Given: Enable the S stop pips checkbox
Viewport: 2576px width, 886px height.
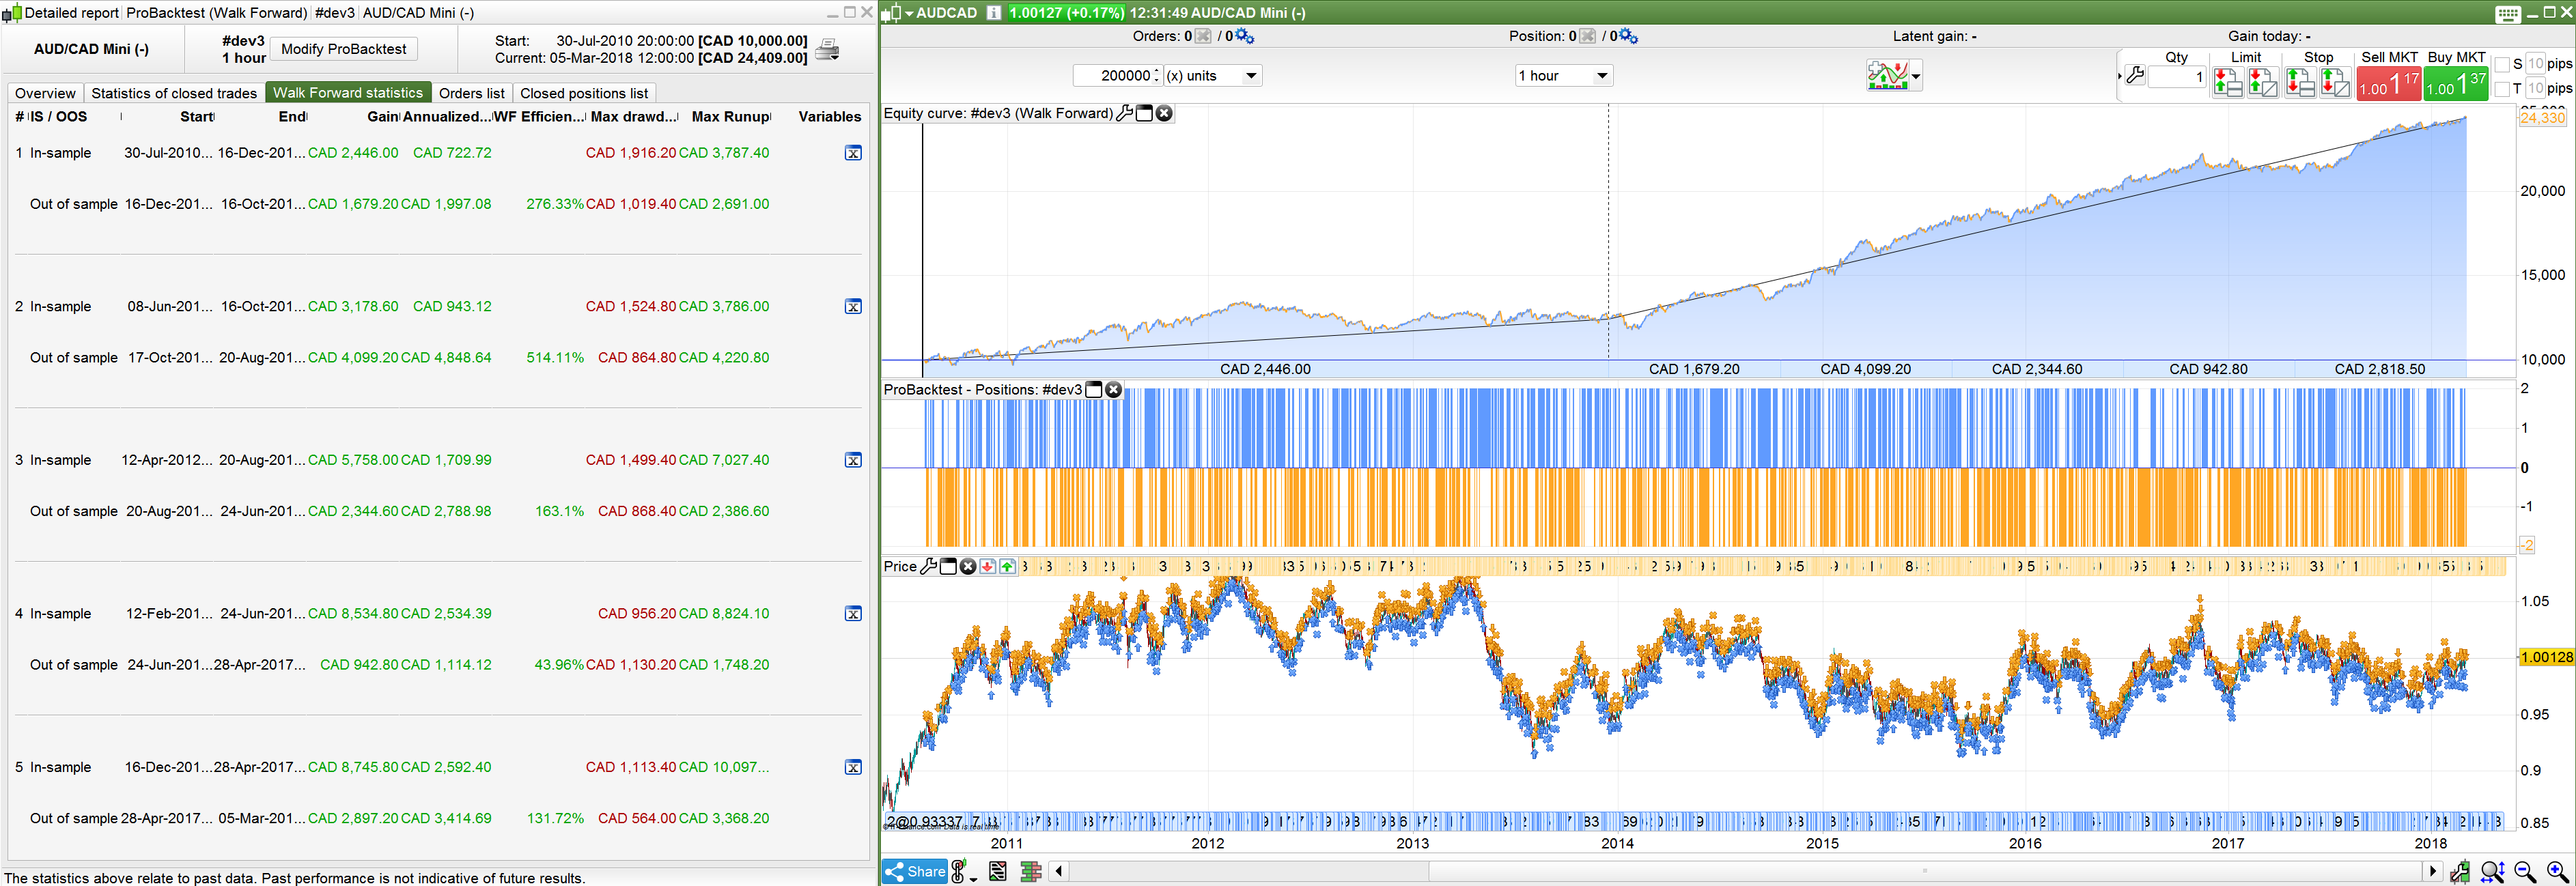Looking at the screenshot, I should coord(2502,64).
